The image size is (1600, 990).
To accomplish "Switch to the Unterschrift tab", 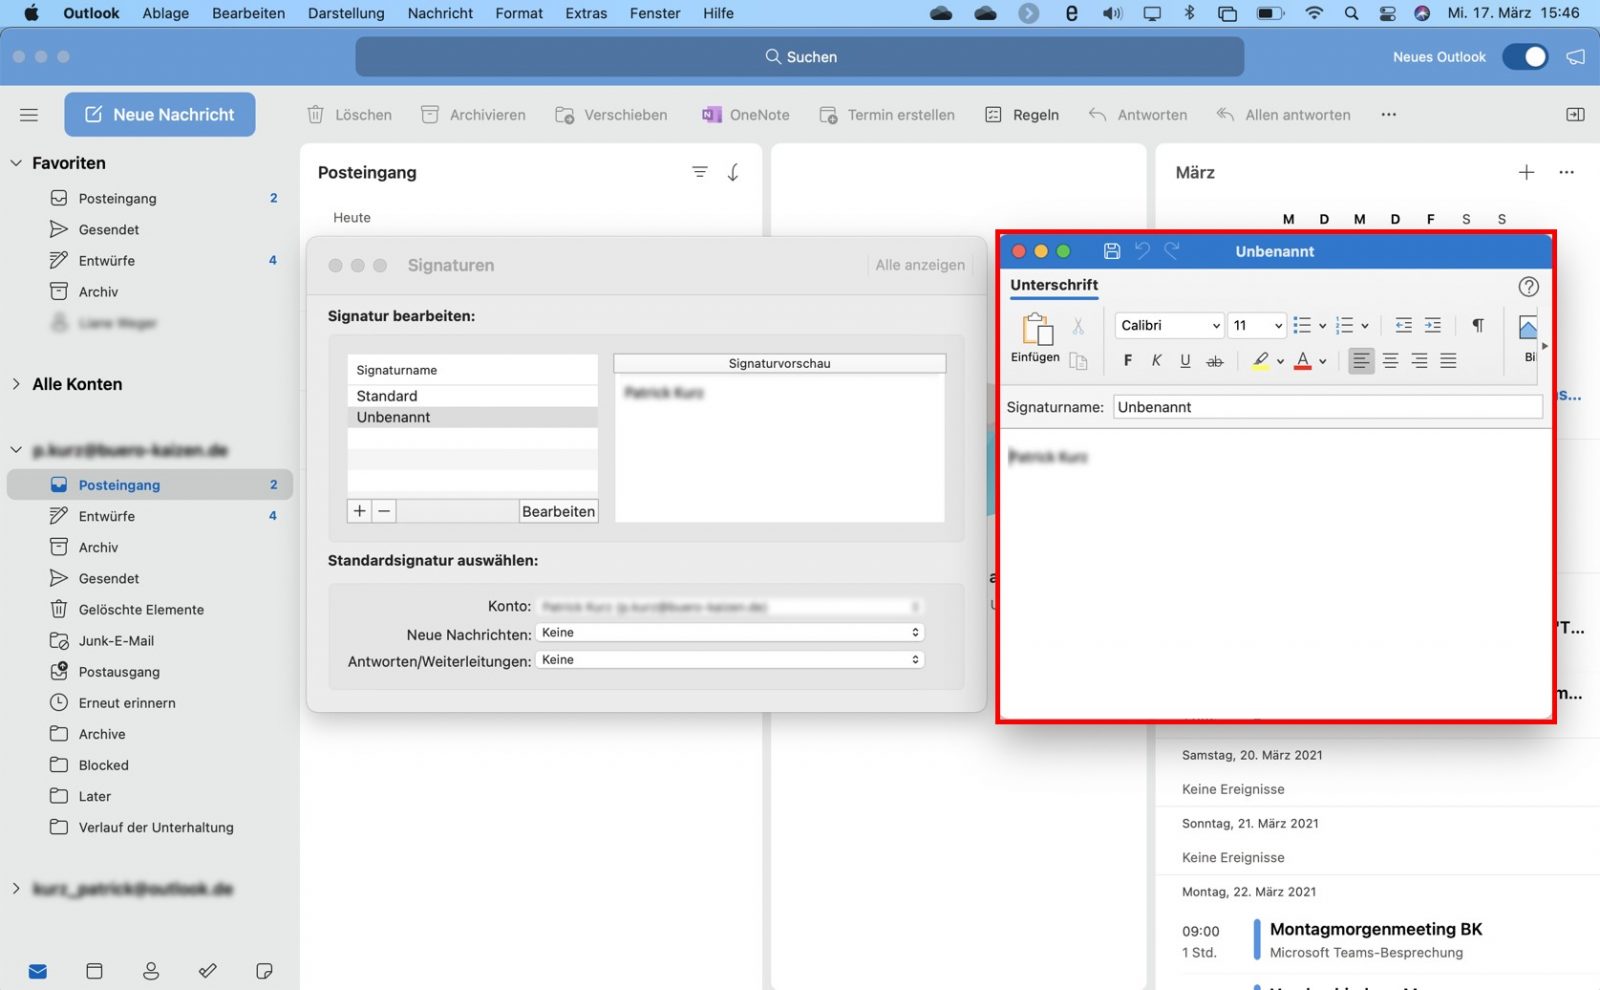I will click(x=1053, y=286).
